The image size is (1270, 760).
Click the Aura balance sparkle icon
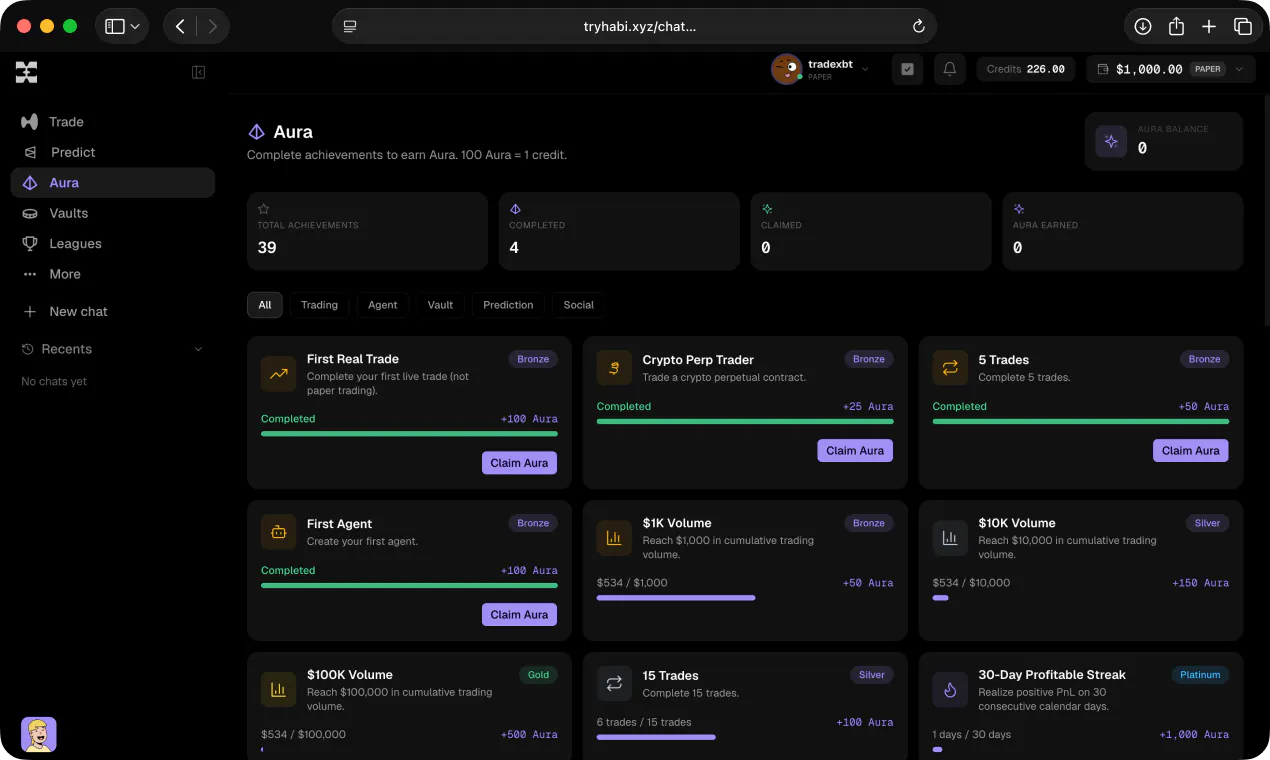coord(1111,142)
